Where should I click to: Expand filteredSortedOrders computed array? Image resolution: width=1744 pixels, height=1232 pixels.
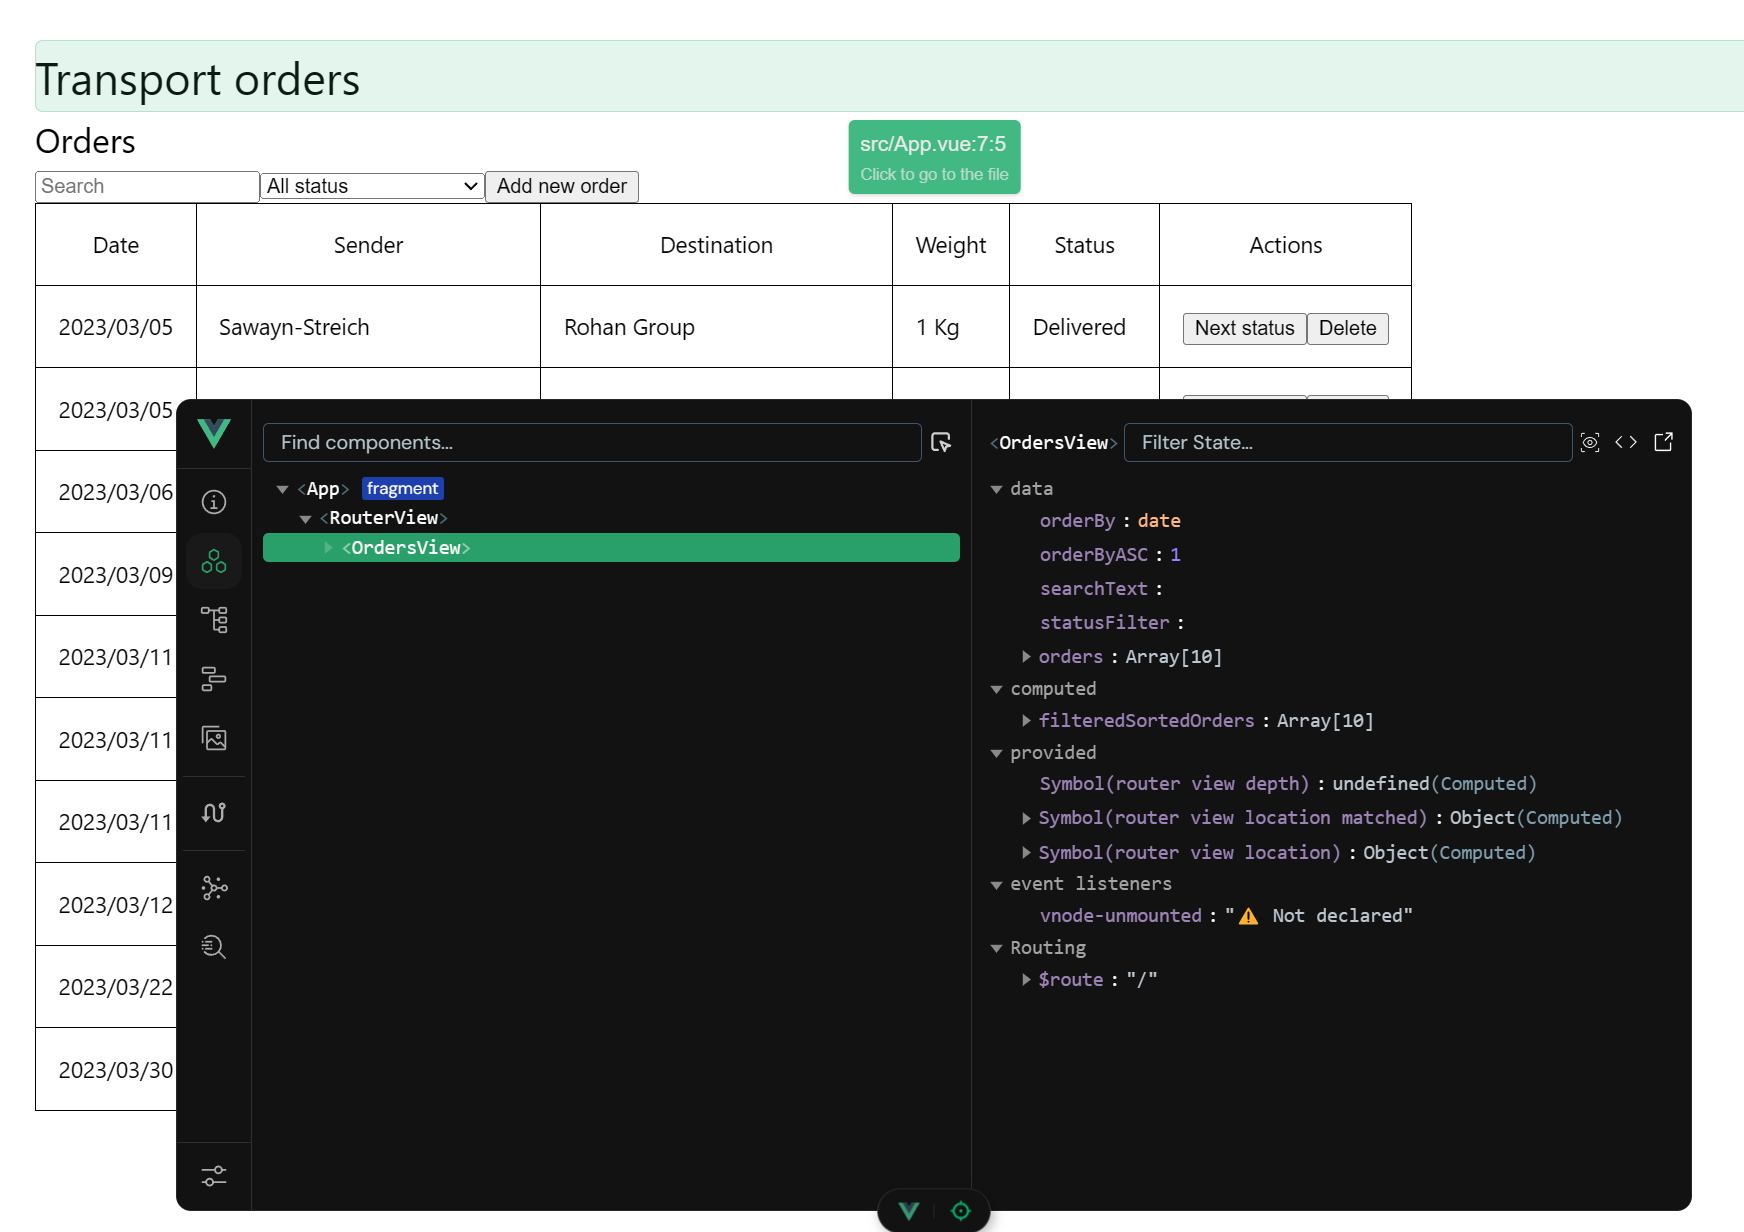coord(1026,720)
